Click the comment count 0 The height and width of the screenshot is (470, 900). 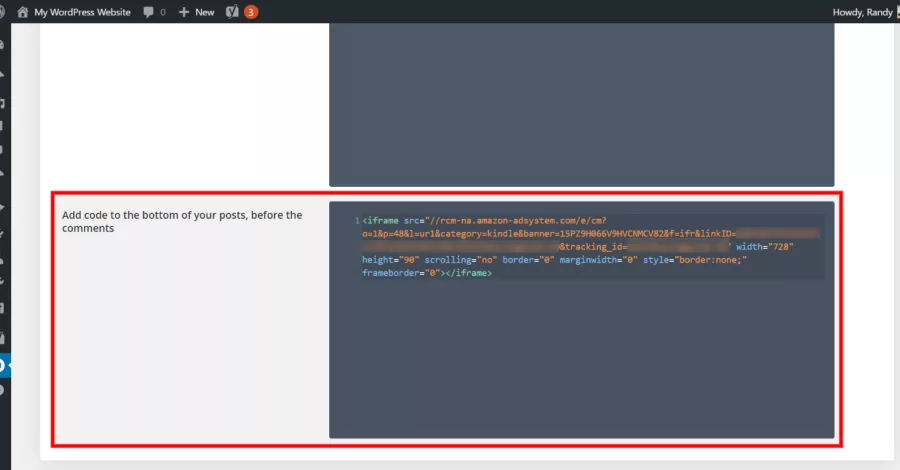tap(163, 12)
